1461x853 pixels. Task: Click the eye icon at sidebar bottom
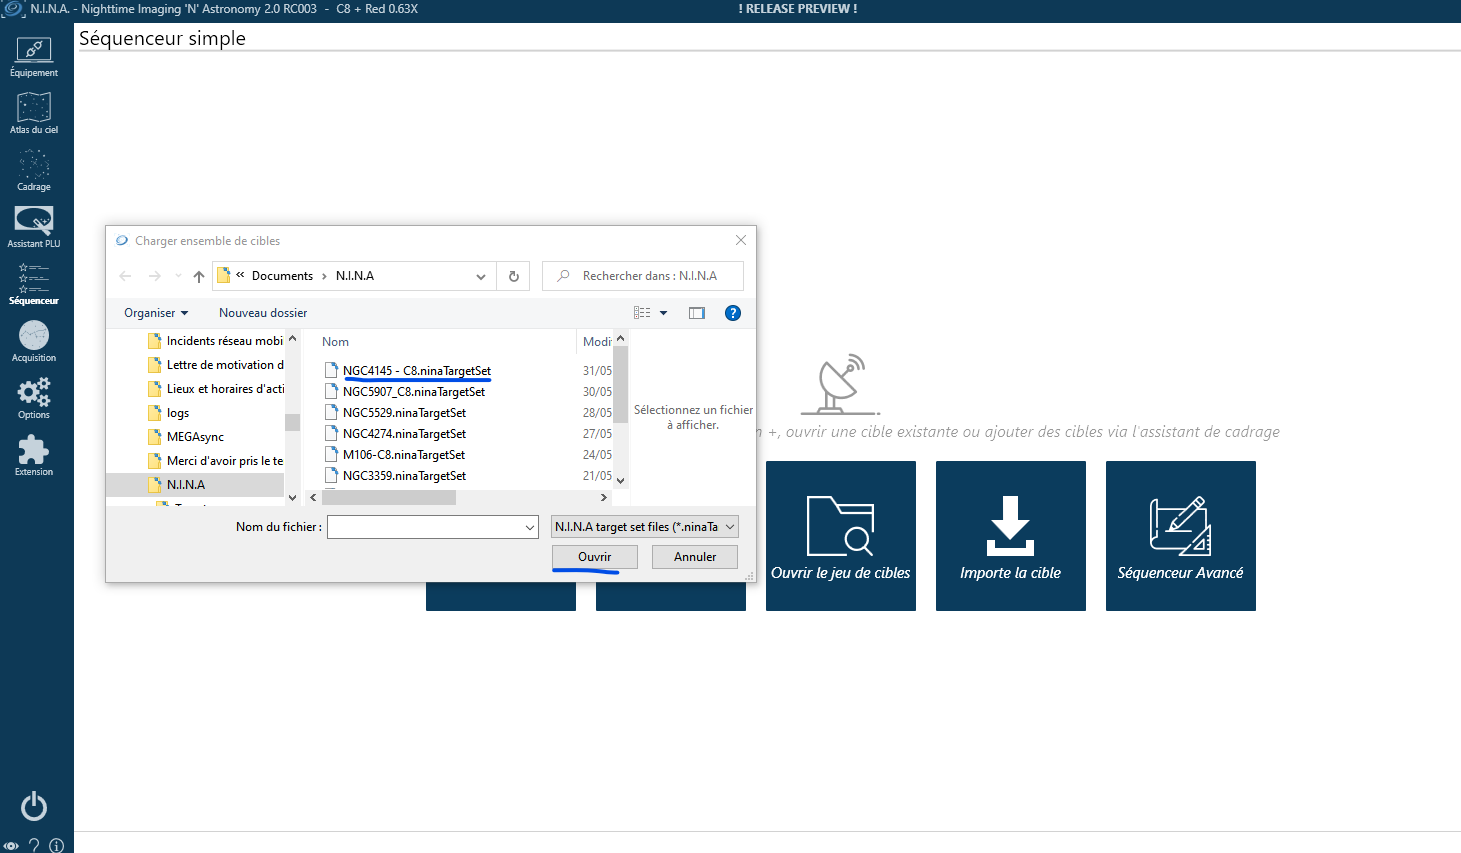coord(11,845)
